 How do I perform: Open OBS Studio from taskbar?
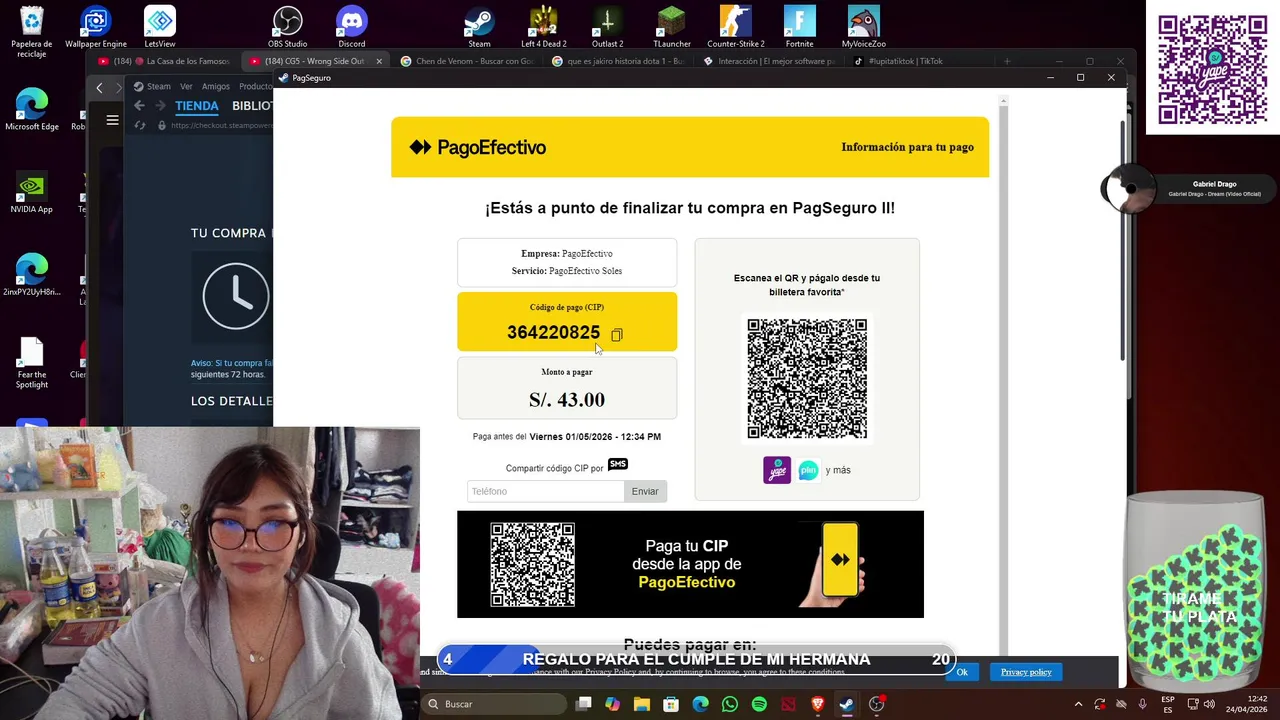coord(877,704)
